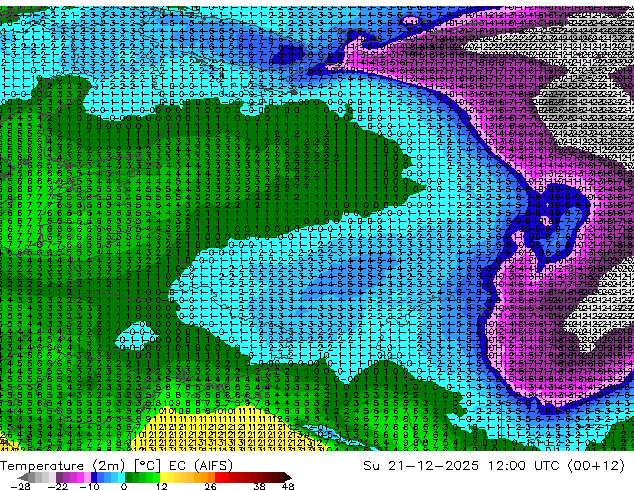This screenshot has width=634, height=490.
Task: Click the "12" legend scale value
Action: [x=162, y=486]
